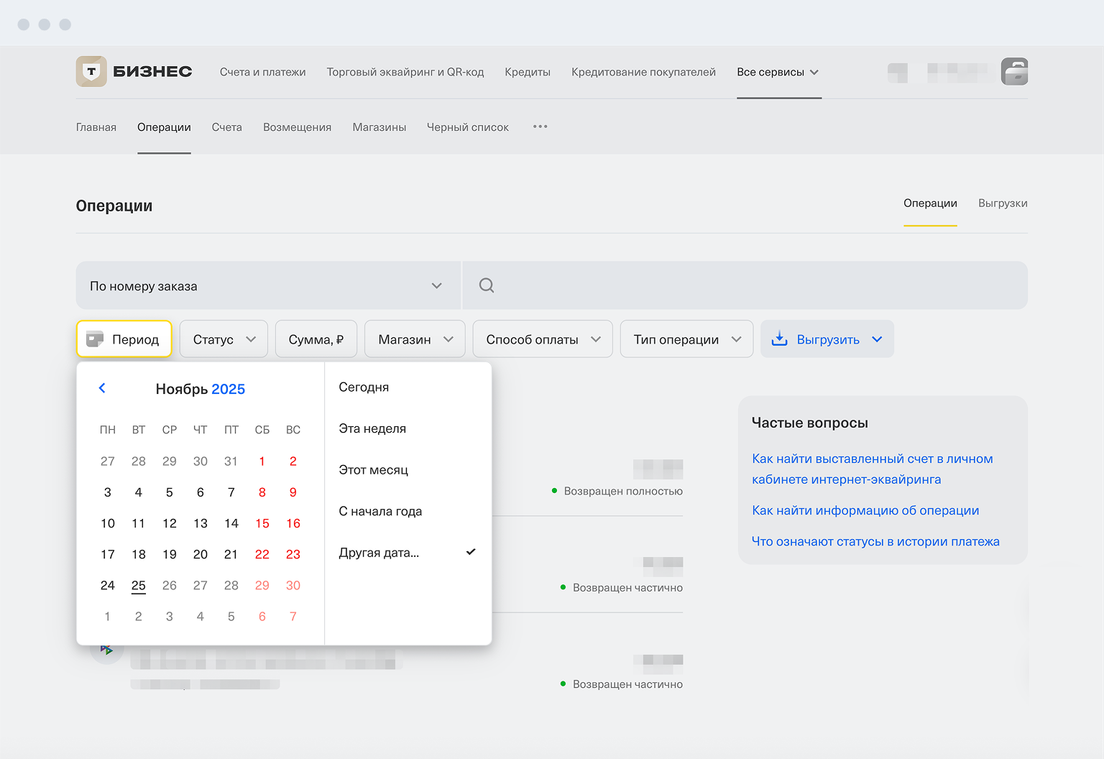Open the Возмещения navigation tab

pyautogui.click(x=297, y=127)
